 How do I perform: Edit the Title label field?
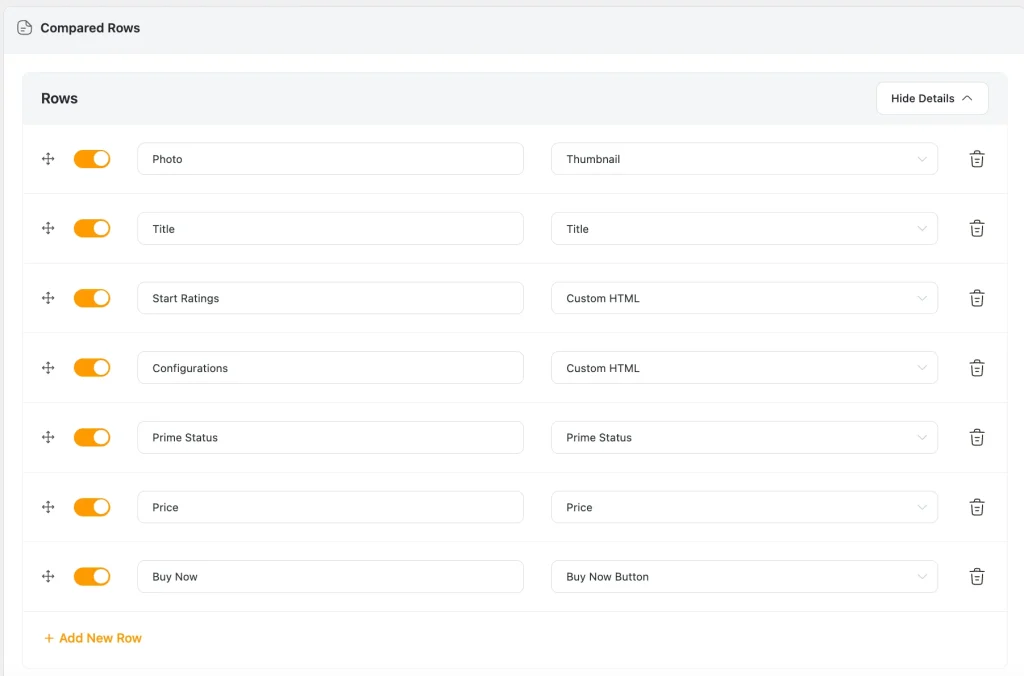point(330,229)
